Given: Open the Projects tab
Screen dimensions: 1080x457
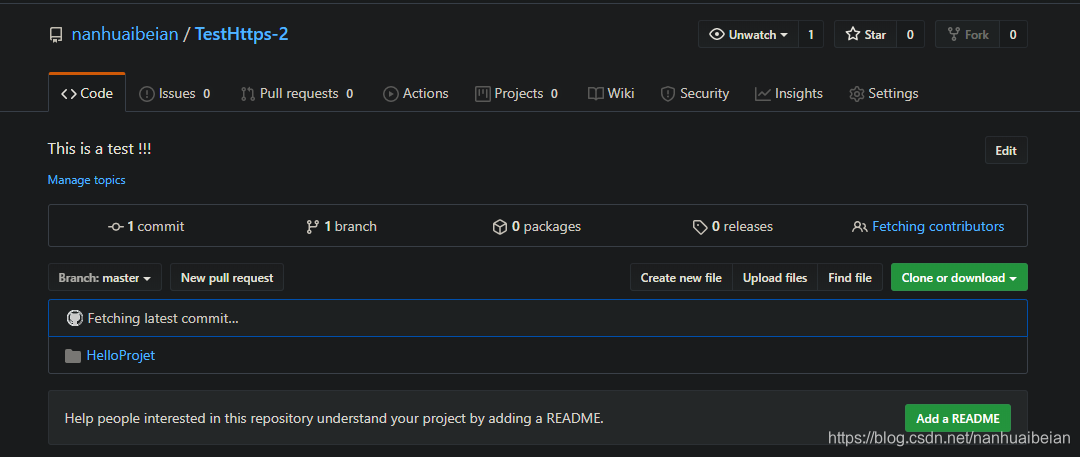Looking at the screenshot, I should 517,94.
